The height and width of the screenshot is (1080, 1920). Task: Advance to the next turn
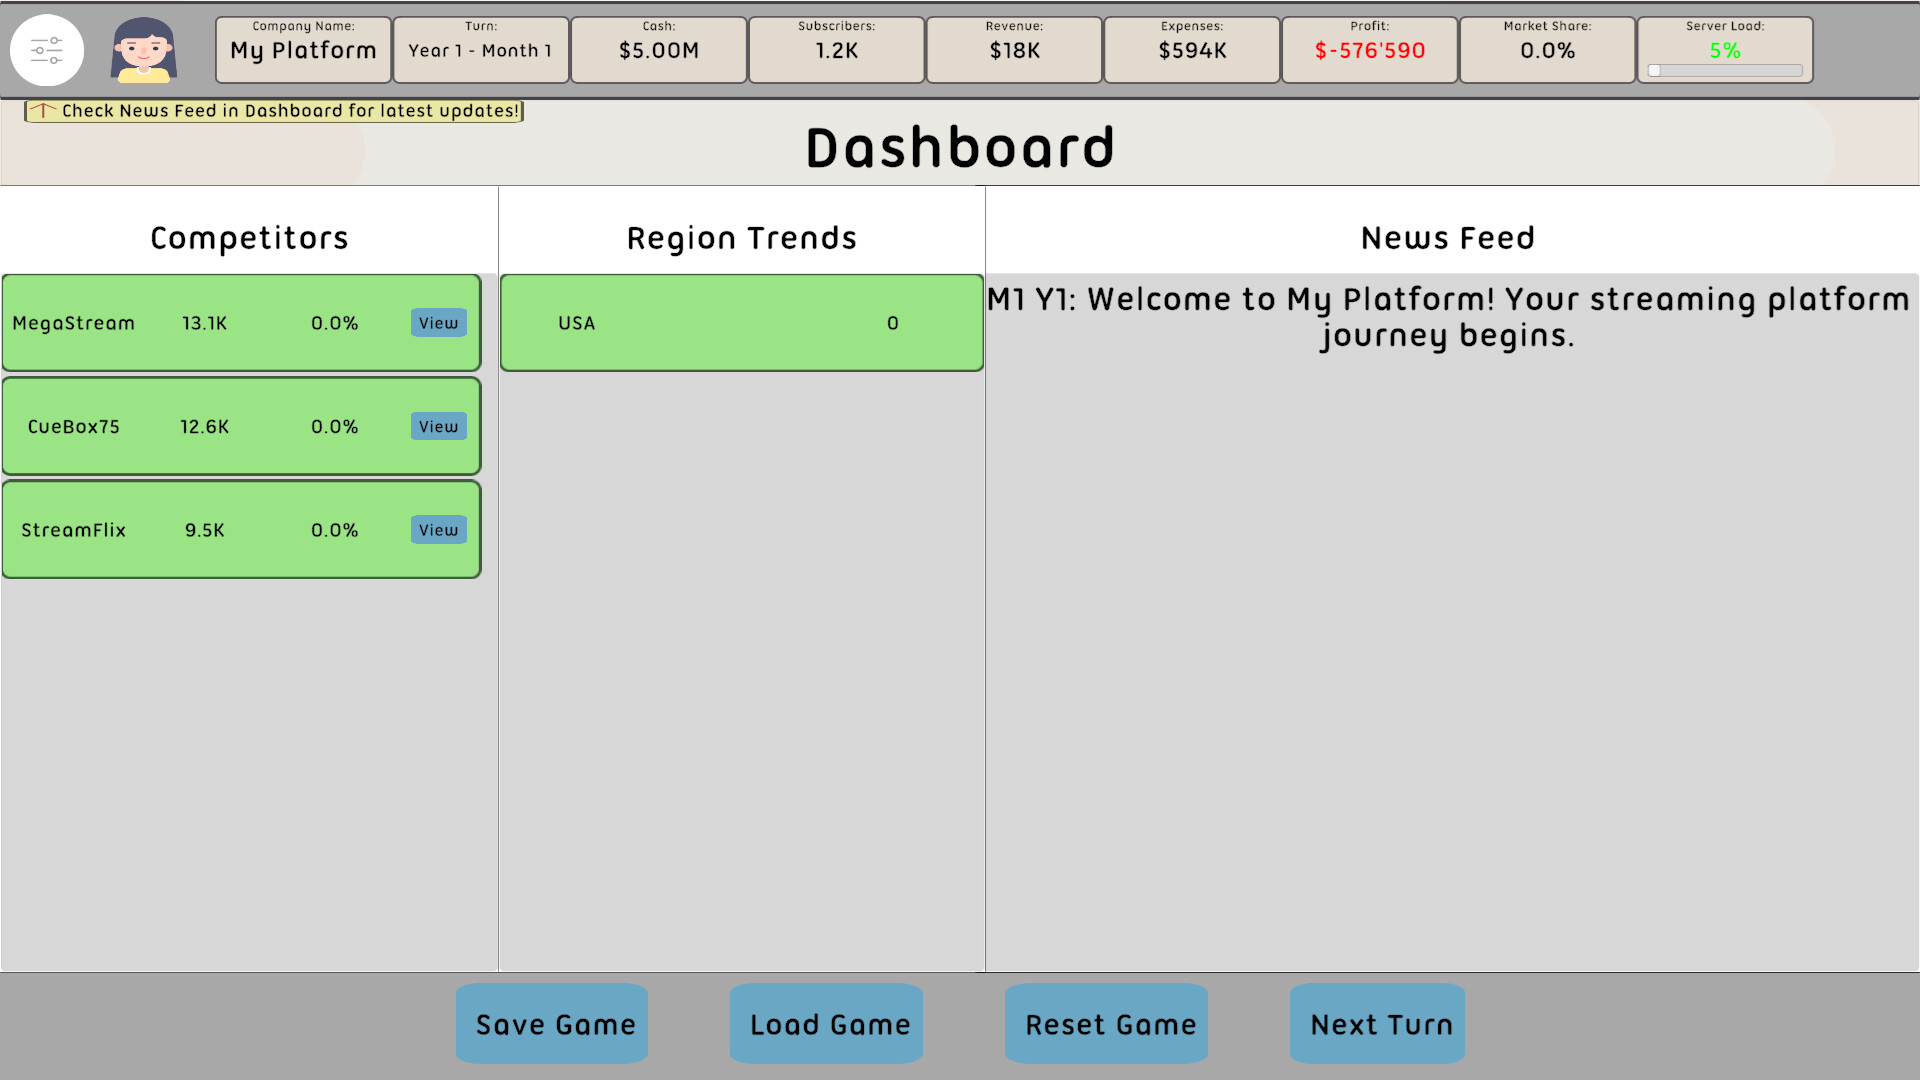(1378, 1024)
